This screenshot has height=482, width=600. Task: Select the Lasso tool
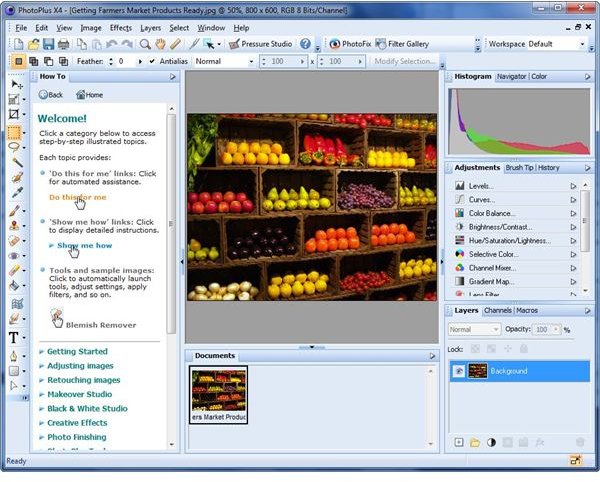(x=14, y=147)
